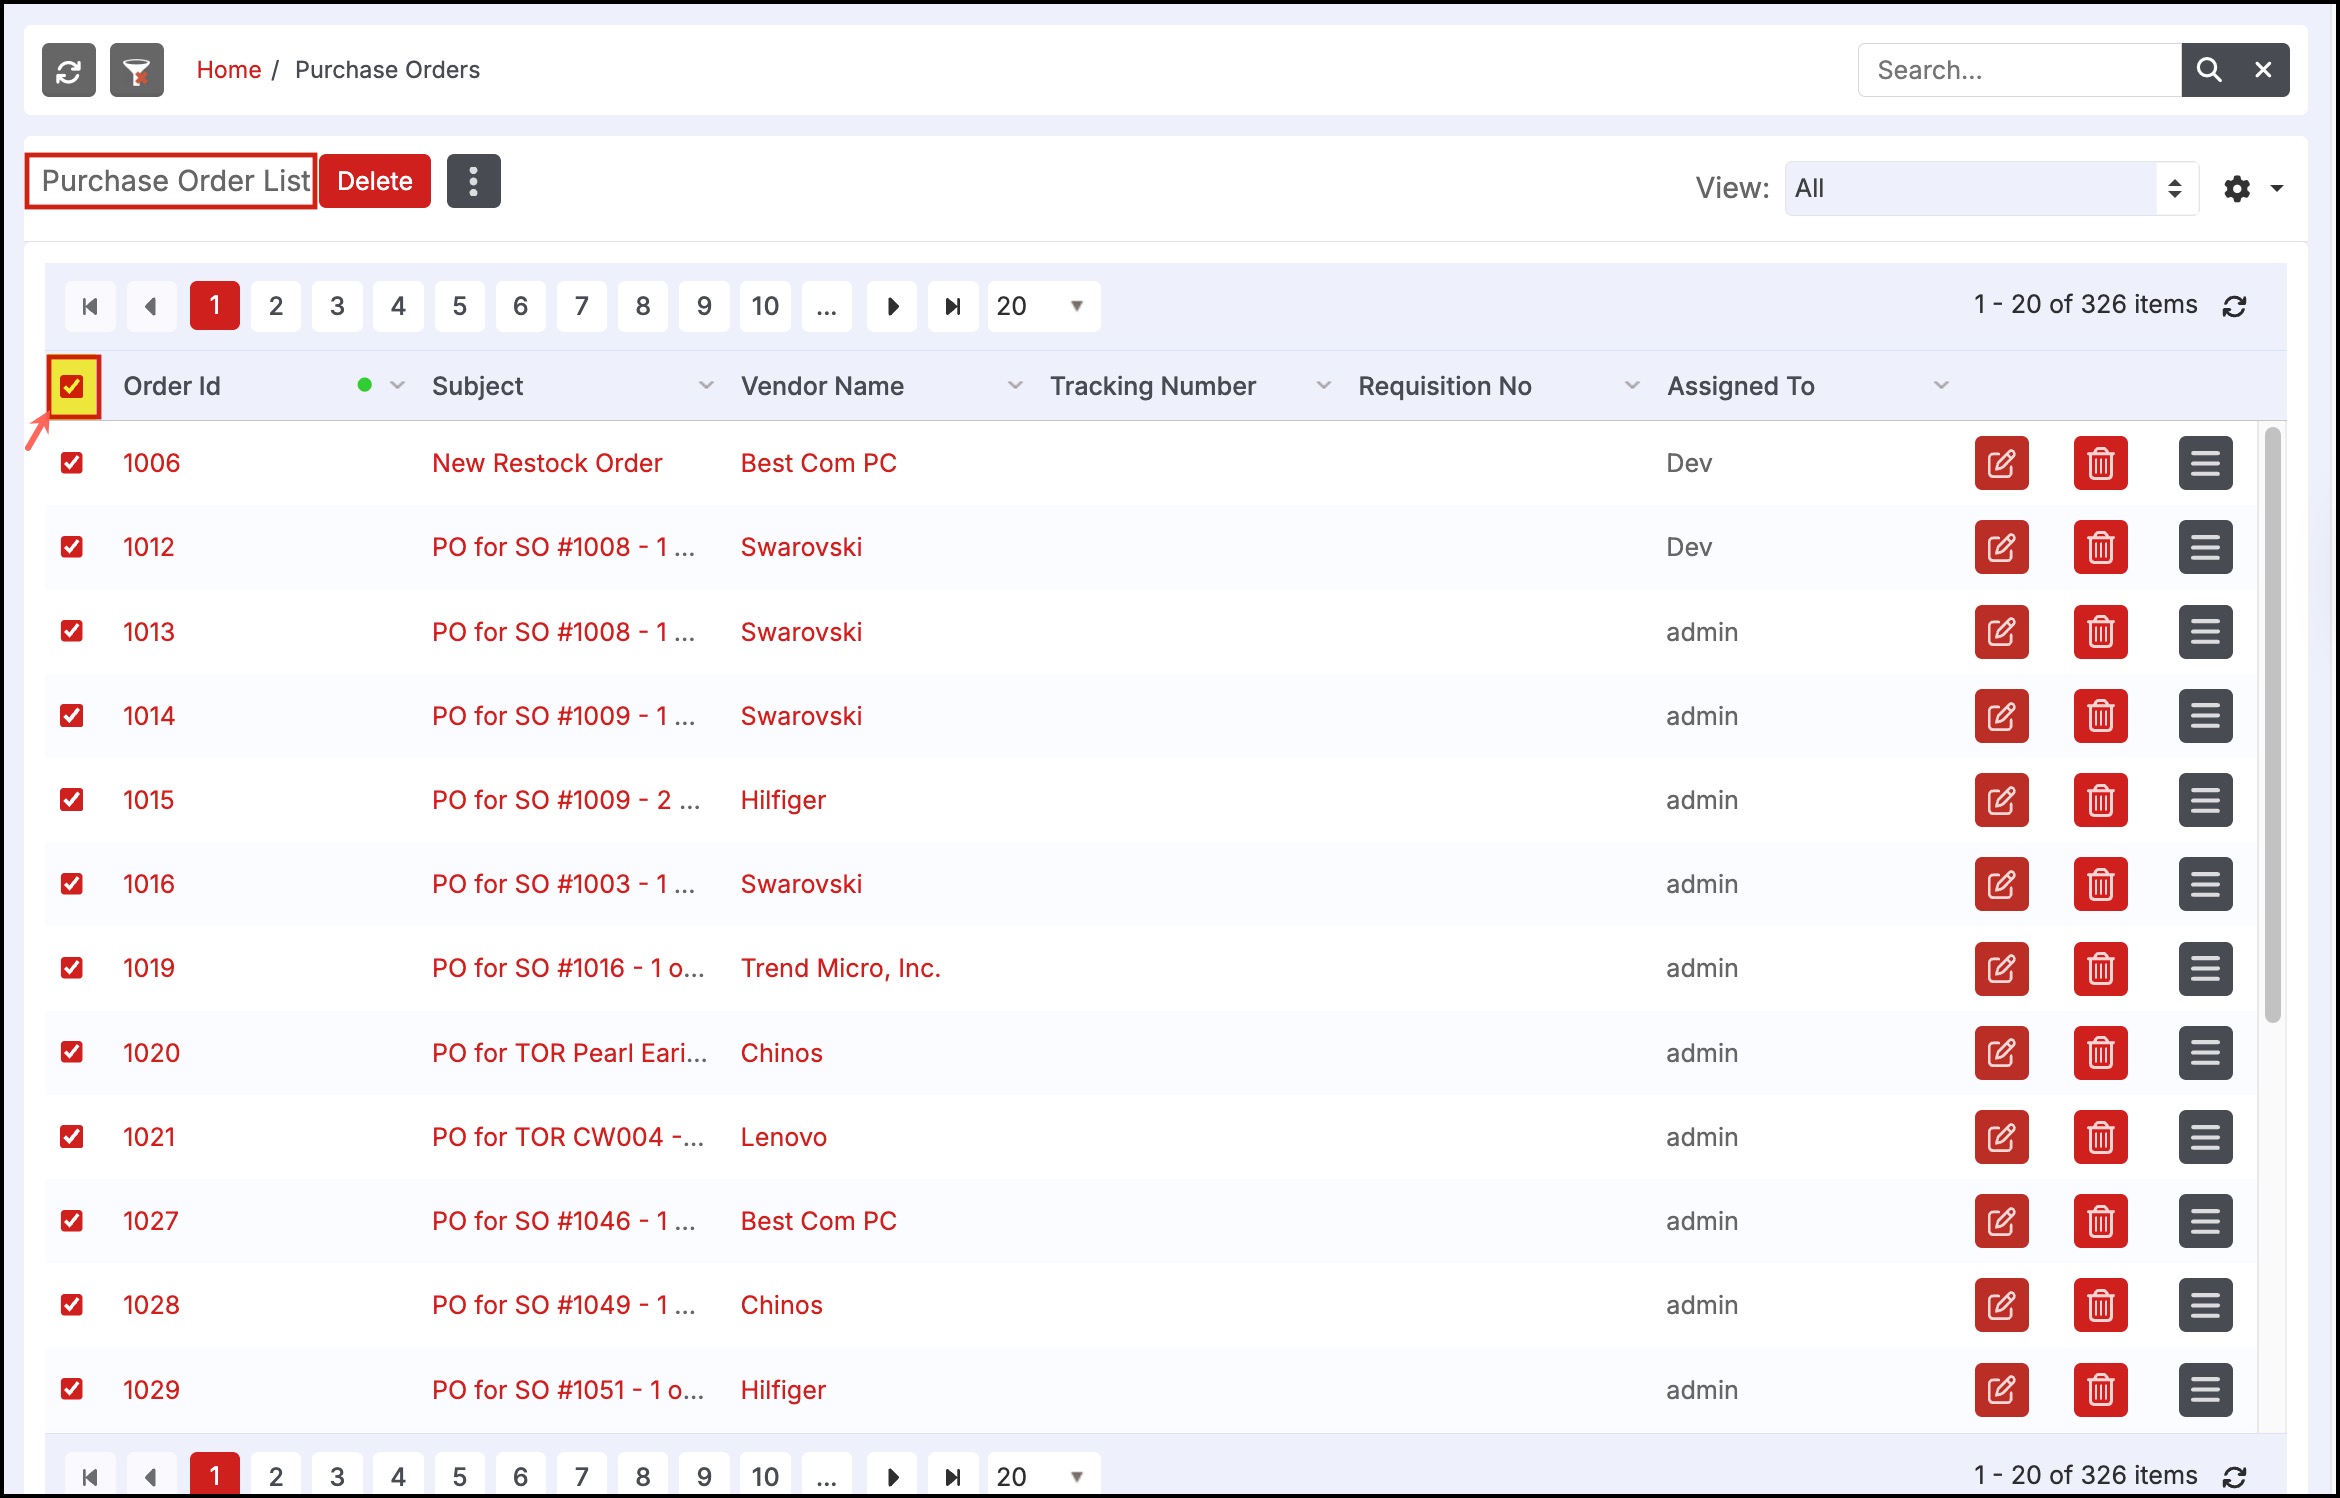This screenshot has width=2340, height=1498.
Task: Uncheck the checkbox for order 1027
Action: (72, 1220)
